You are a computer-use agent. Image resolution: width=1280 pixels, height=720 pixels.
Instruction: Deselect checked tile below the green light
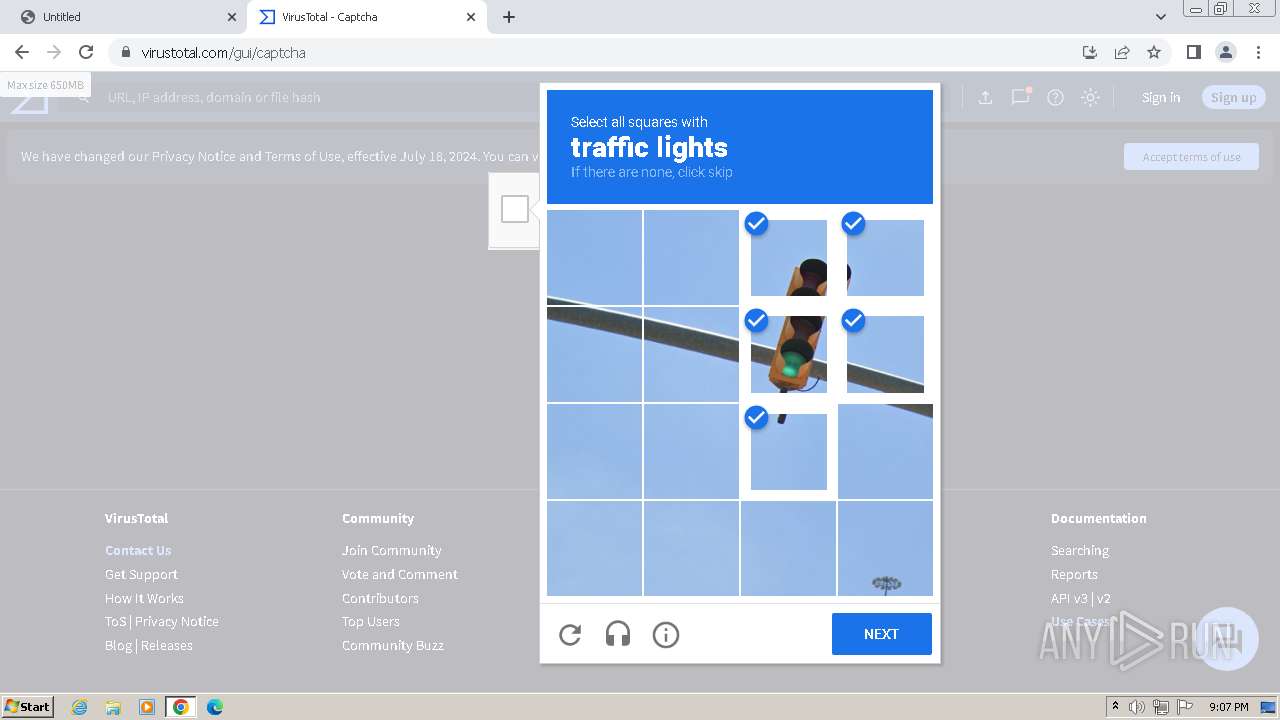(789, 451)
